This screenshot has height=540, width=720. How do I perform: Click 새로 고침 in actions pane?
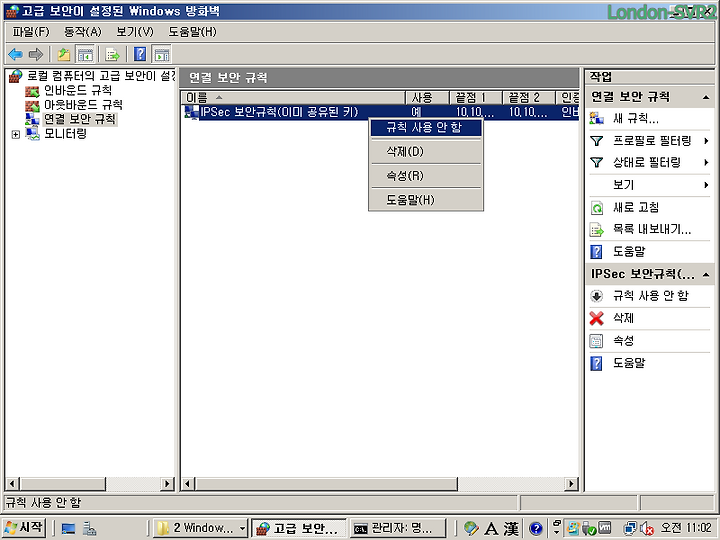click(x=636, y=208)
